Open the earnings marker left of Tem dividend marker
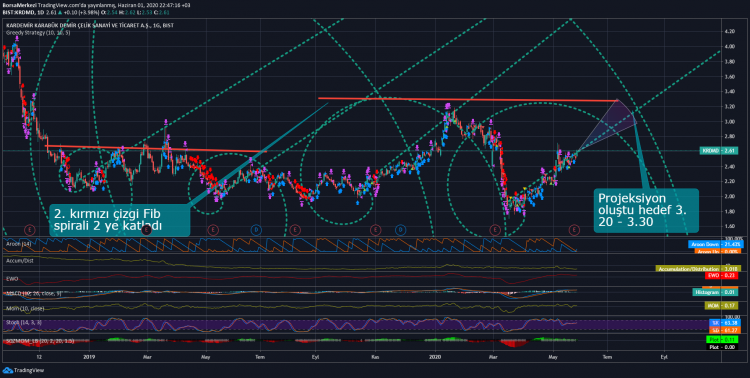The image size is (750, 378). point(213,230)
